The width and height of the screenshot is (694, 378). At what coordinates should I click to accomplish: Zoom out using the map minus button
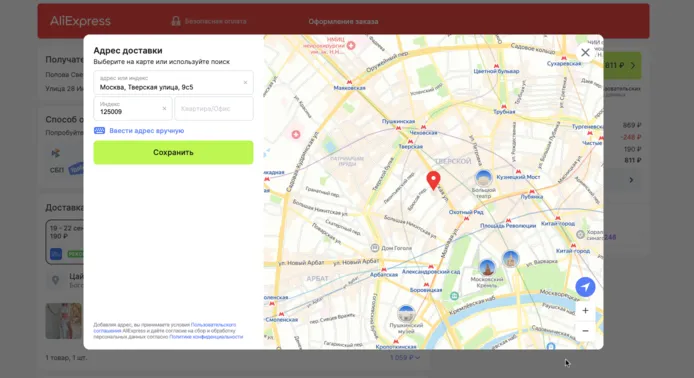point(585,331)
